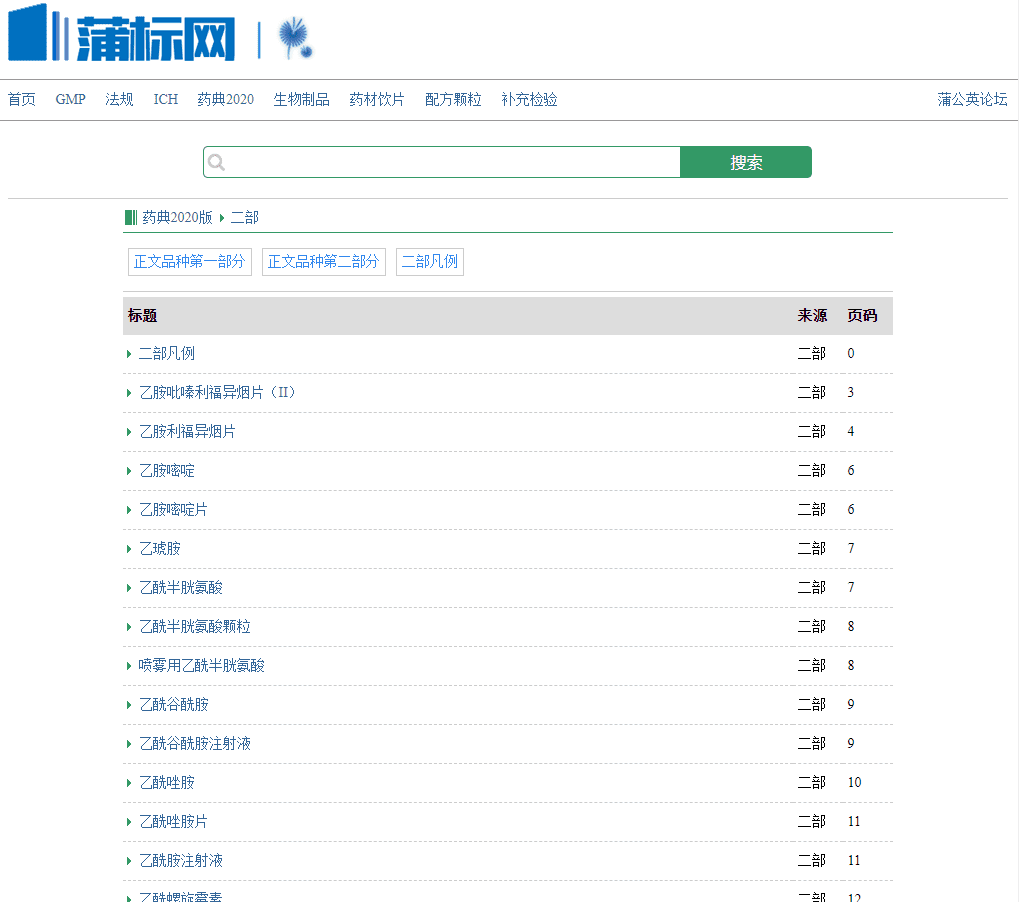1019x902 pixels.
Task: Open the 补充检验 nav item
Action: pyautogui.click(x=529, y=99)
